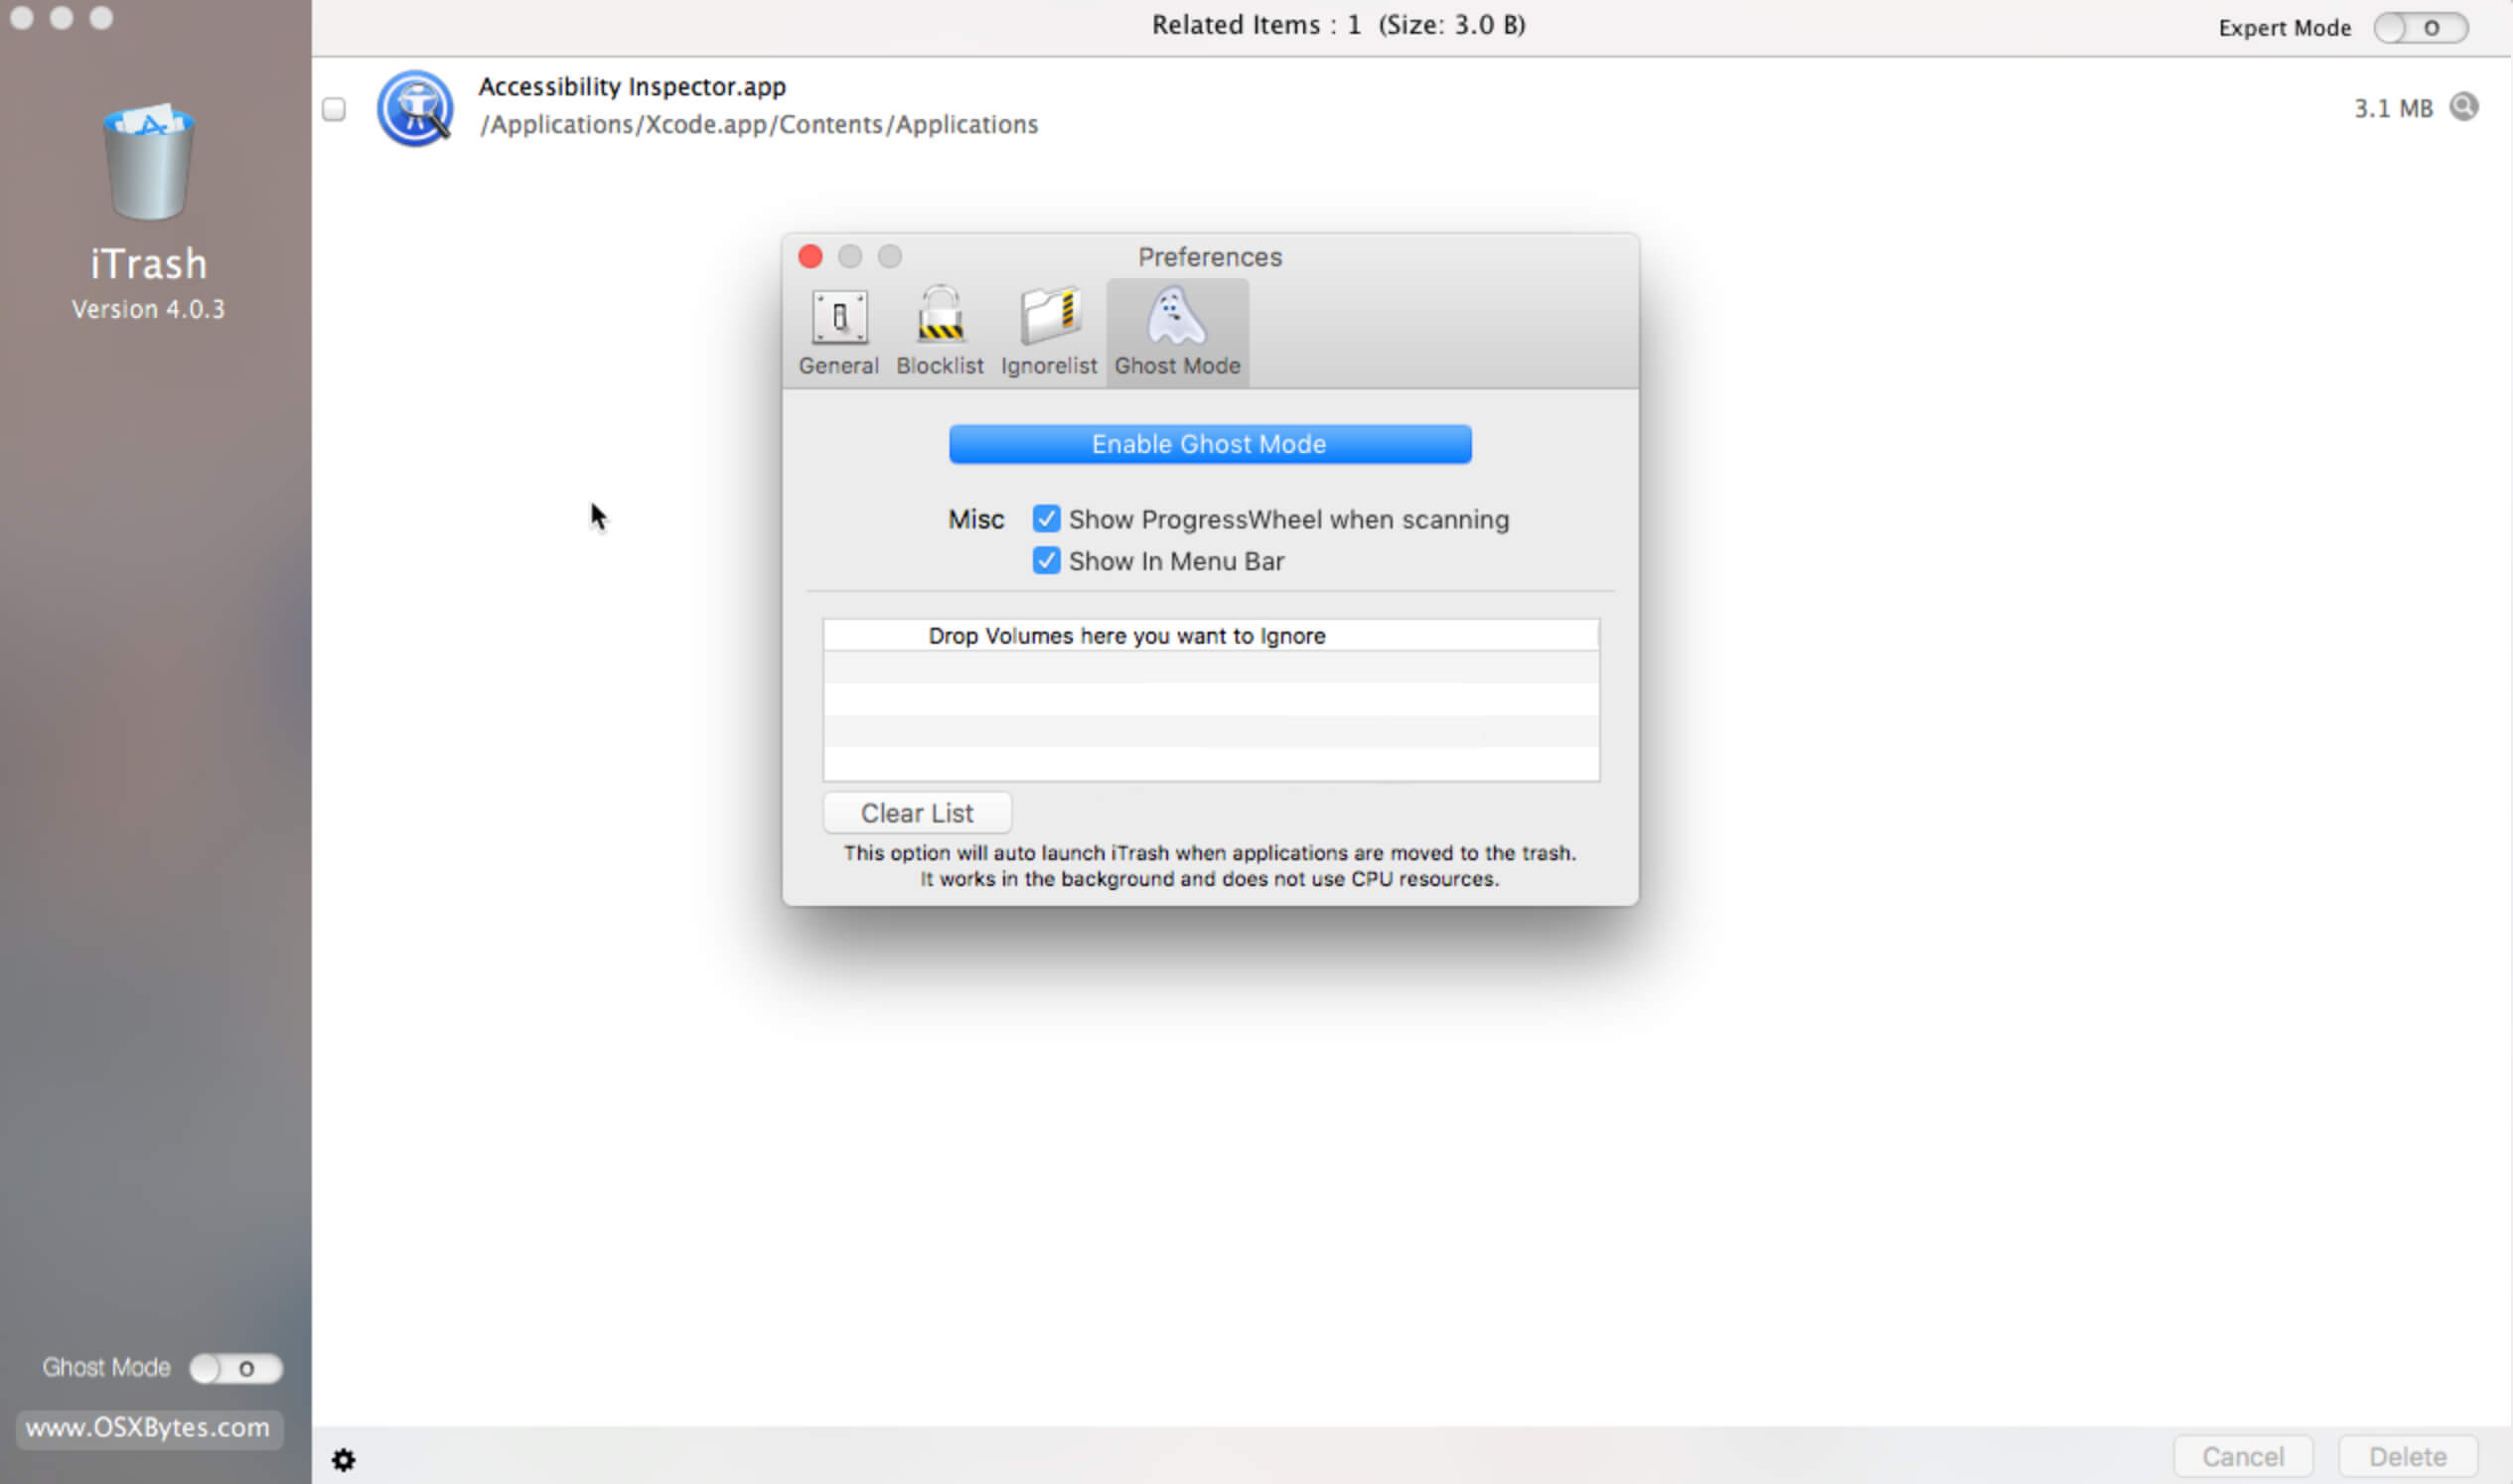Uncheck Show ProgressWheel when scanning
This screenshot has height=1484, width=2513.
pos(1046,519)
